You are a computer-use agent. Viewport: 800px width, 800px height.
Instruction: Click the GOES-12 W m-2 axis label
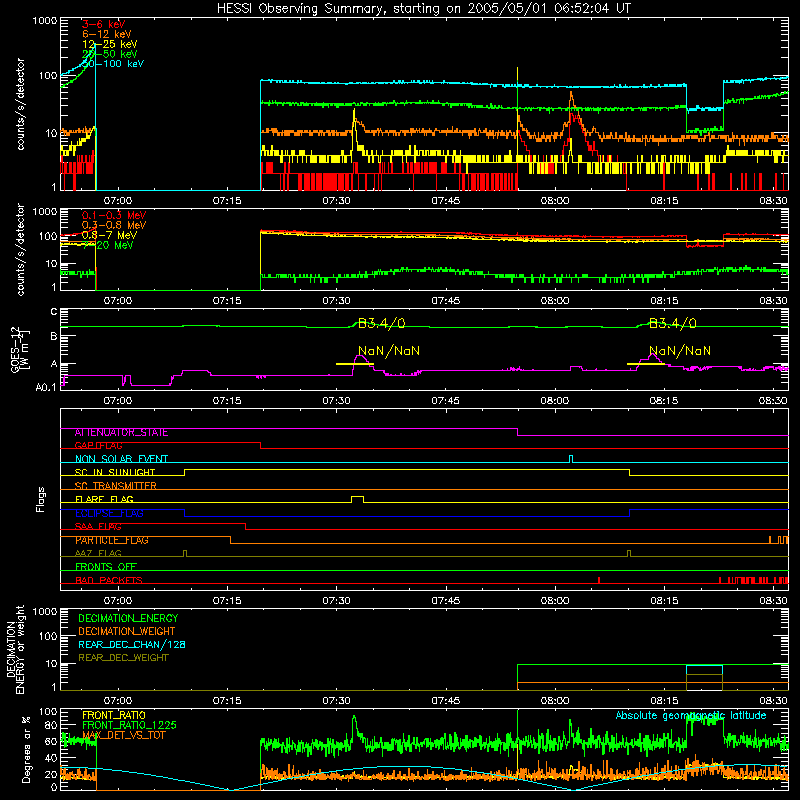pyautogui.click(x=20, y=349)
